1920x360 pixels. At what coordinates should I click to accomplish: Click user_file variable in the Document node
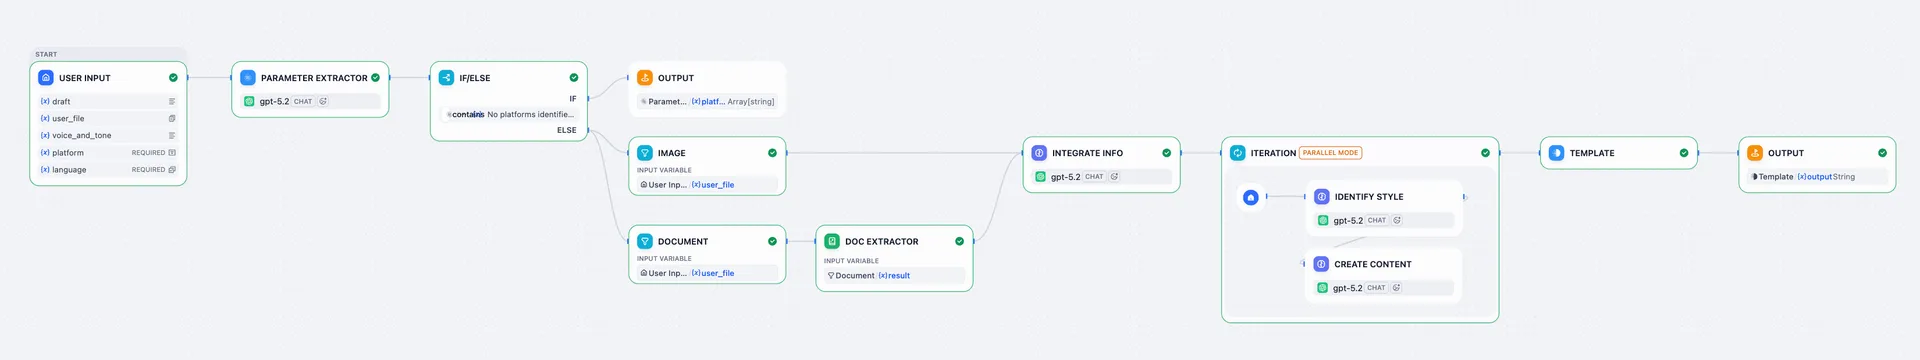coord(713,273)
